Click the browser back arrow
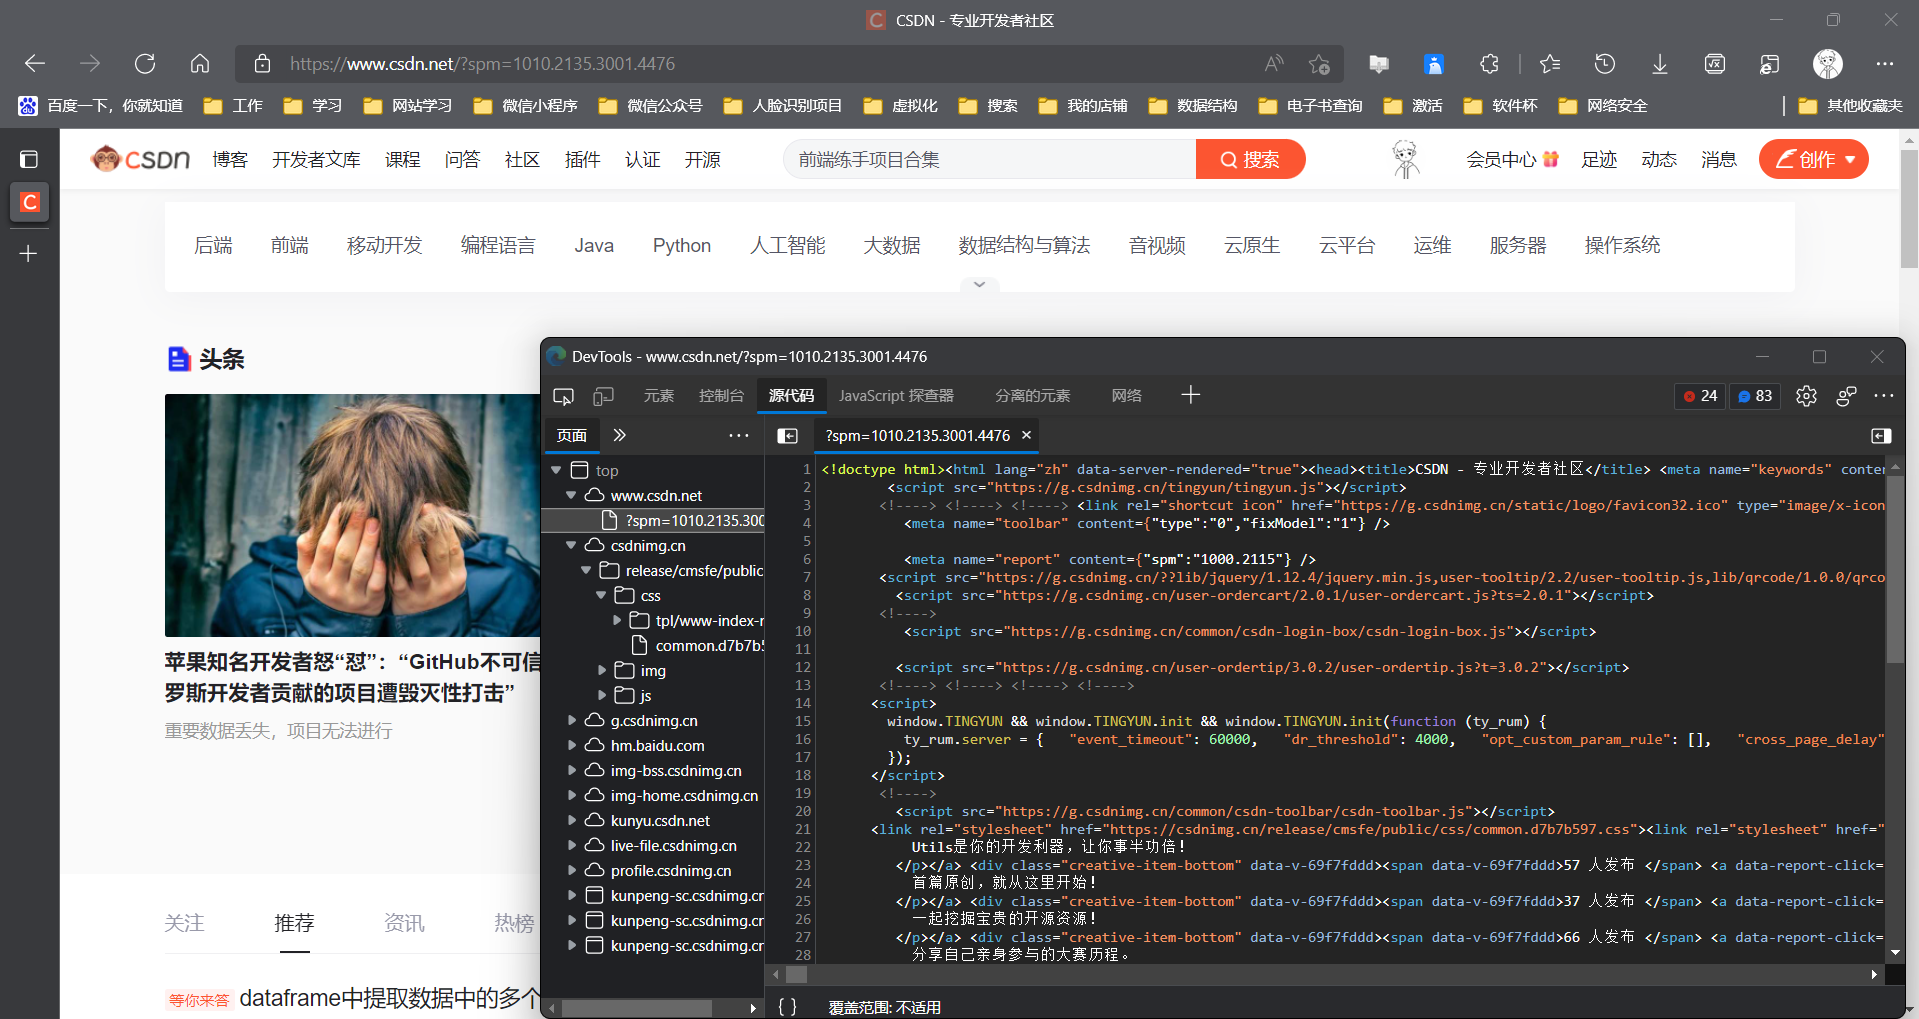 click(35, 64)
